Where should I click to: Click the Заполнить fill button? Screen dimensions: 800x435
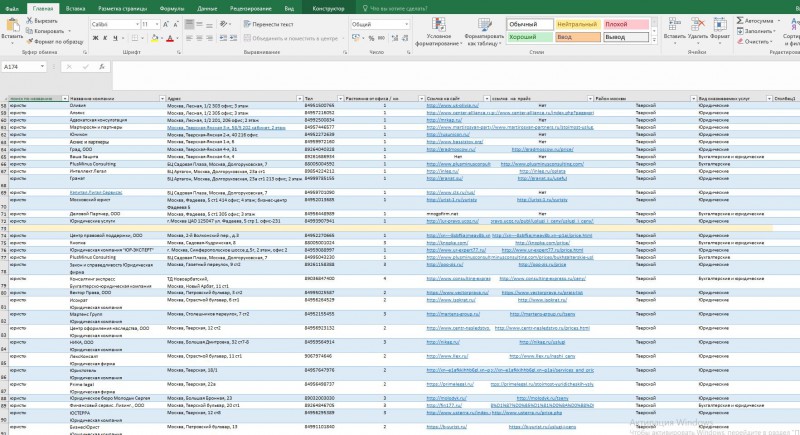pyautogui.click(x=758, y=31)
